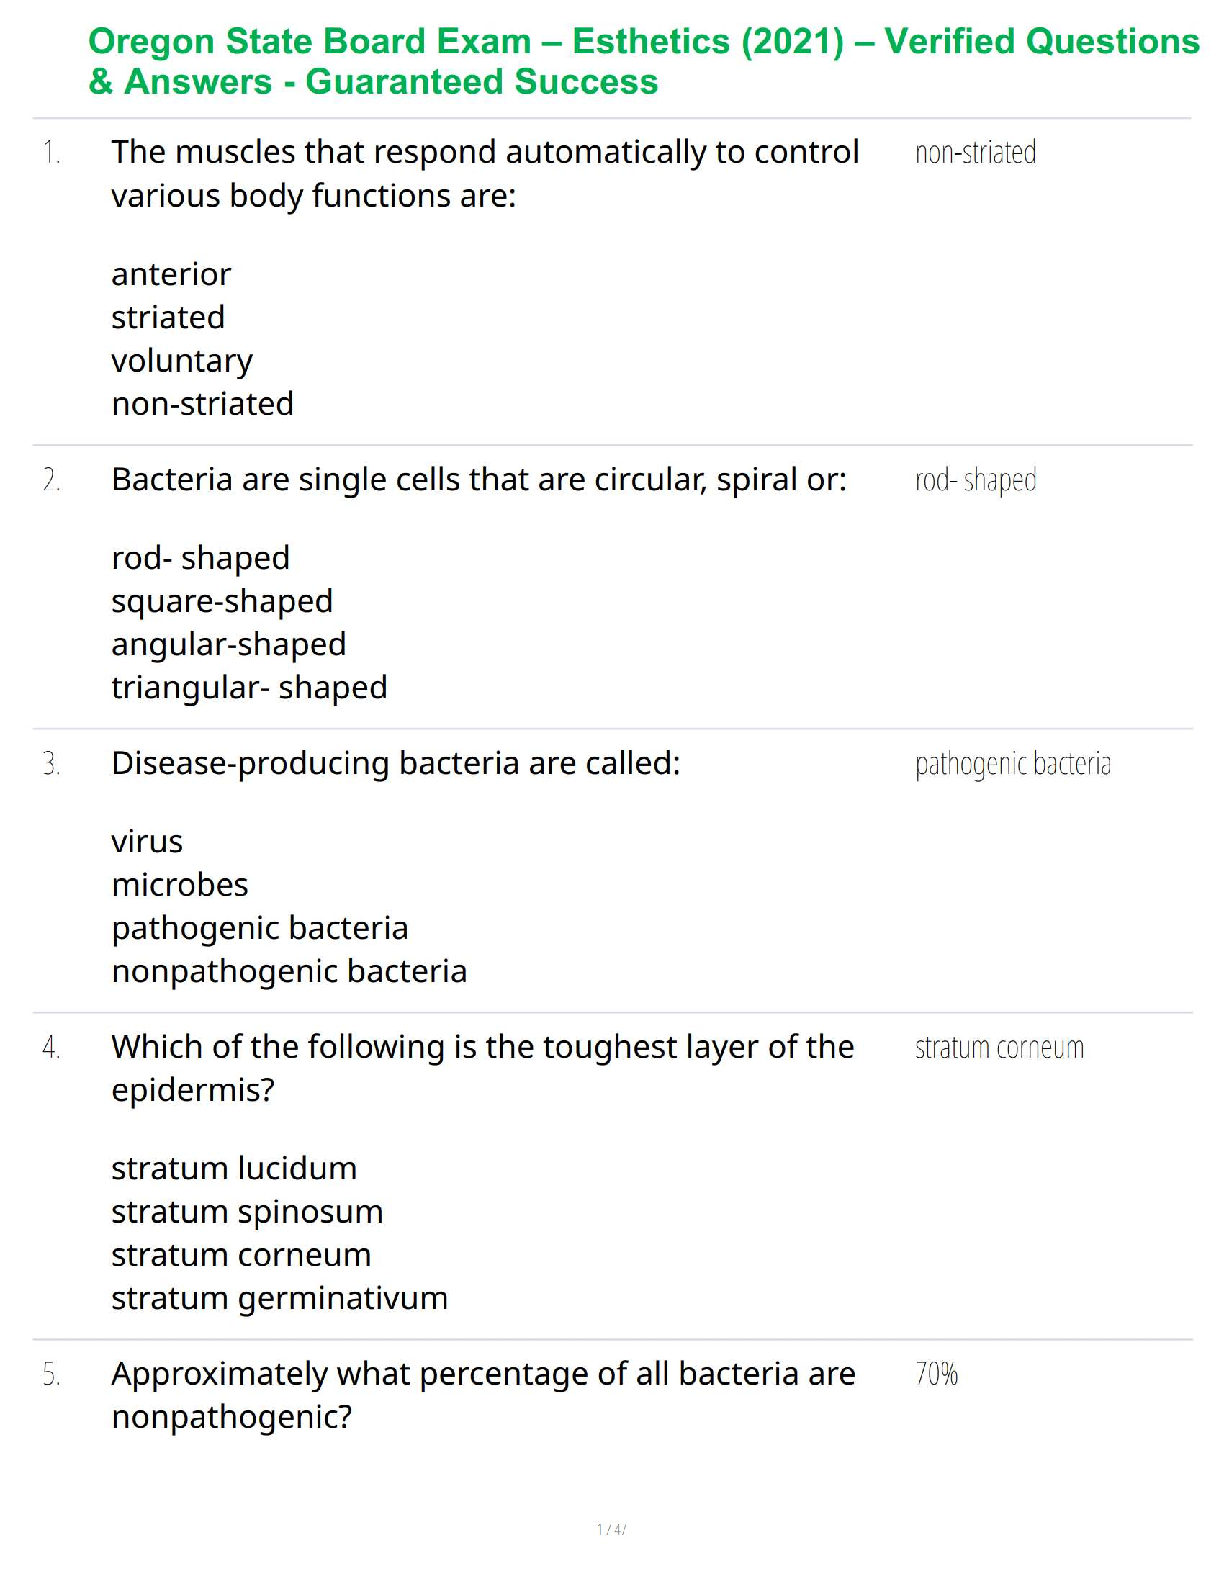The width and height of the screenshot is (1224, 1584).
Task: Choose the 'voluntary' answer option
Action: tap(182, 361)
